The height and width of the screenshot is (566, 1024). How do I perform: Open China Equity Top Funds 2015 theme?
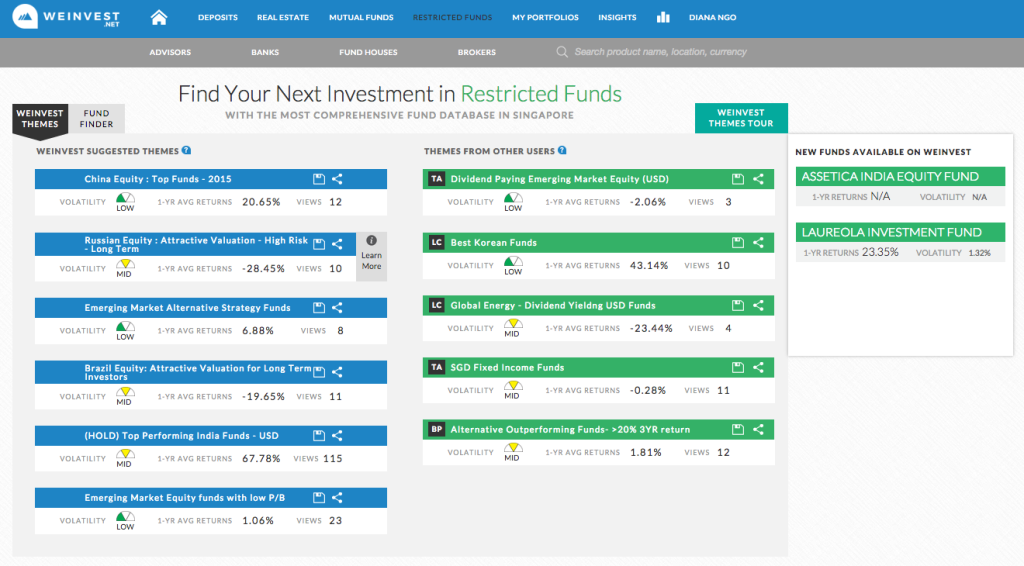tap(158, 179)
